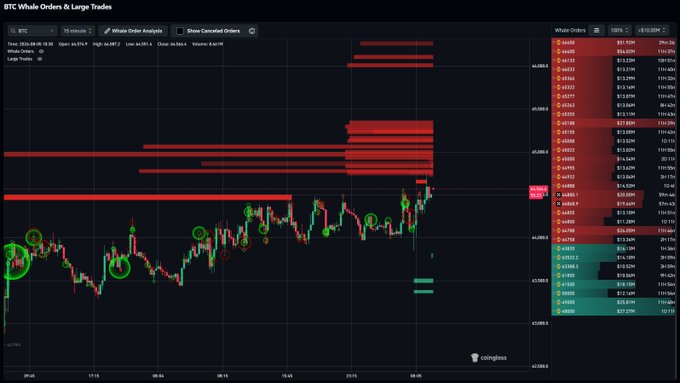680x383 pixels.
Task: Select the 64922 order price text
Action: coord(568,177)
